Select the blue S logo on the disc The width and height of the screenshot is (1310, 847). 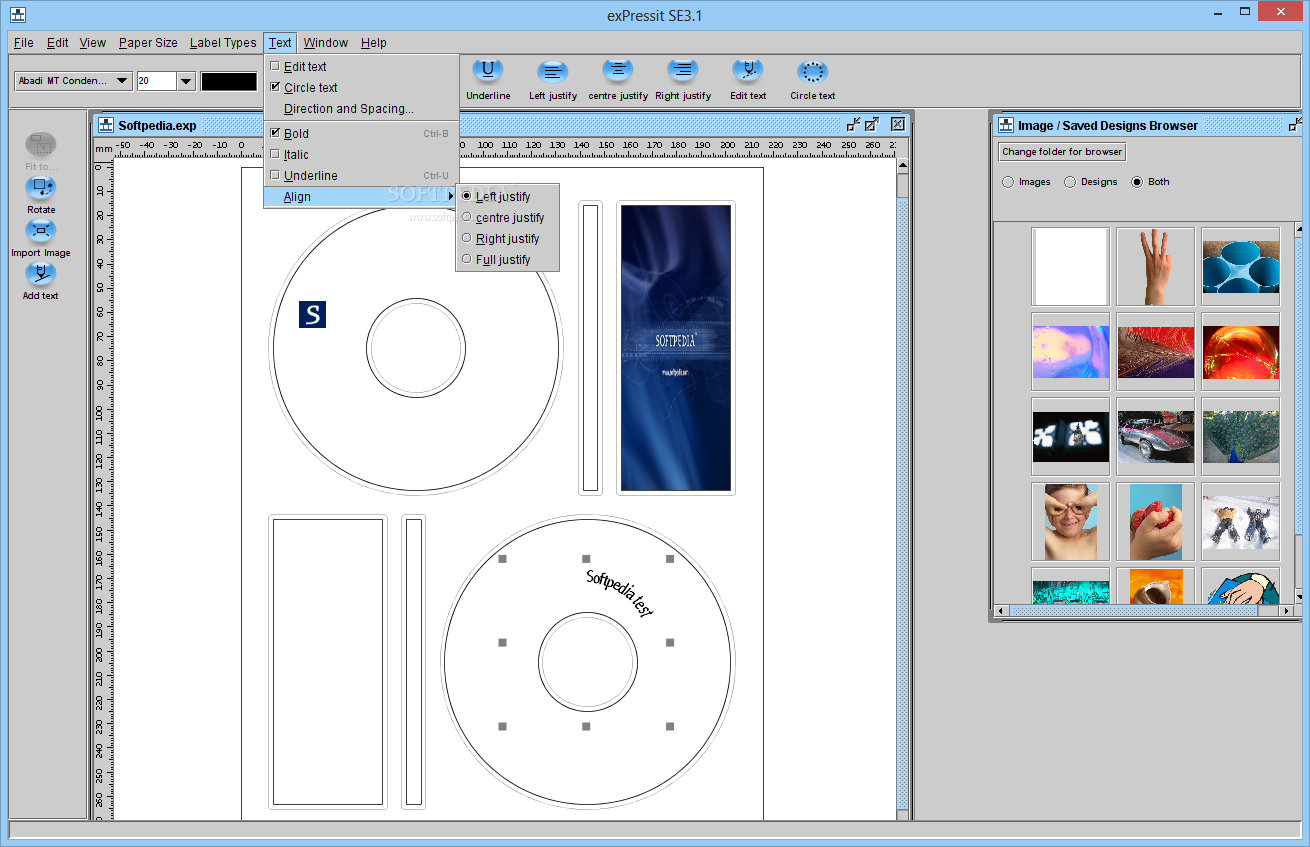[313, 314]
